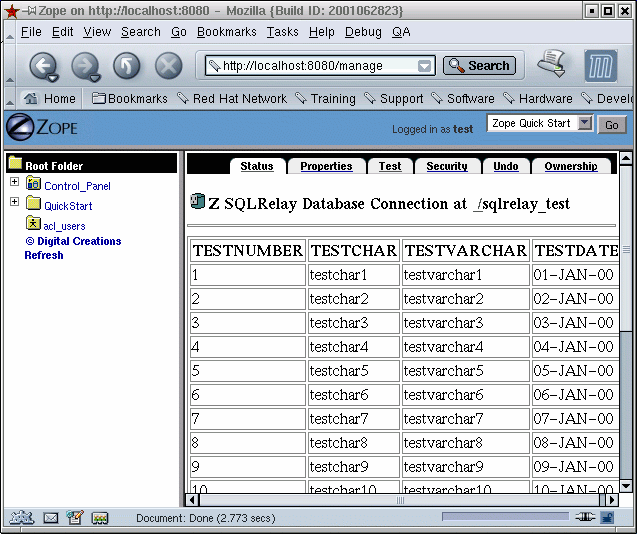Click the Refresh link in the left pane

click(44, 255)
